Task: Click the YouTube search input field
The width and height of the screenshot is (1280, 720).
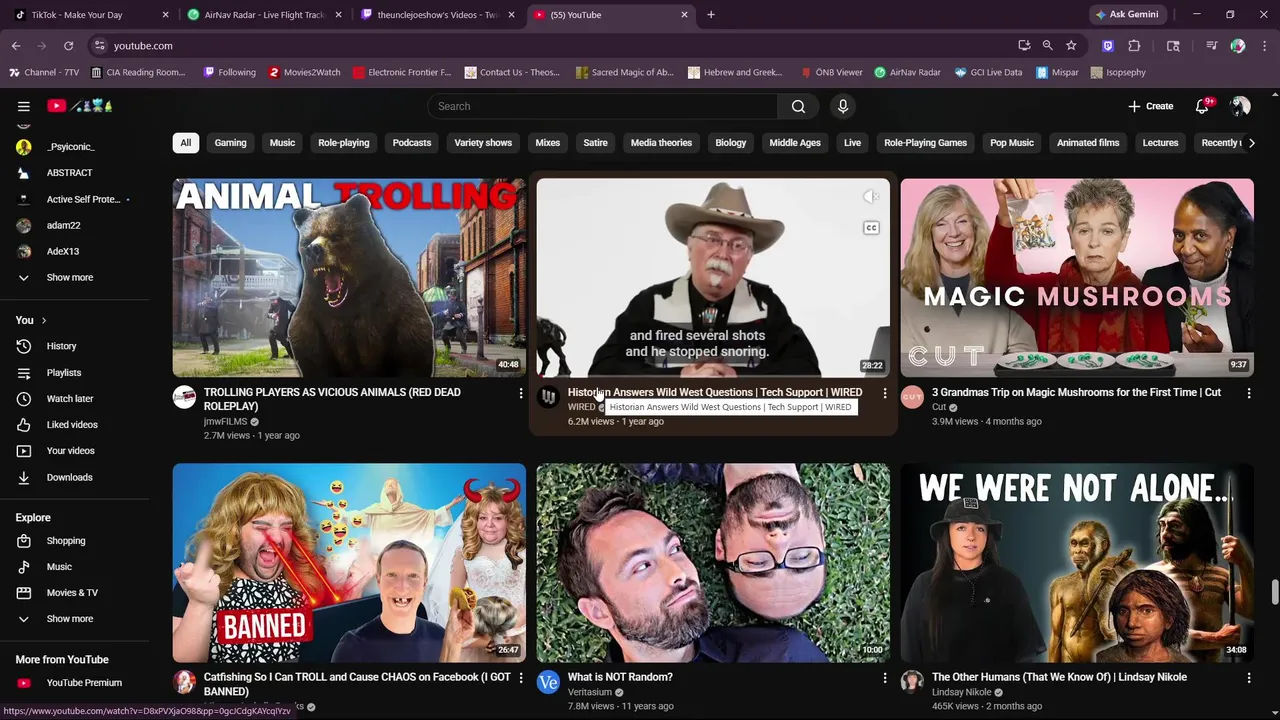Action: tap(603, 106)
